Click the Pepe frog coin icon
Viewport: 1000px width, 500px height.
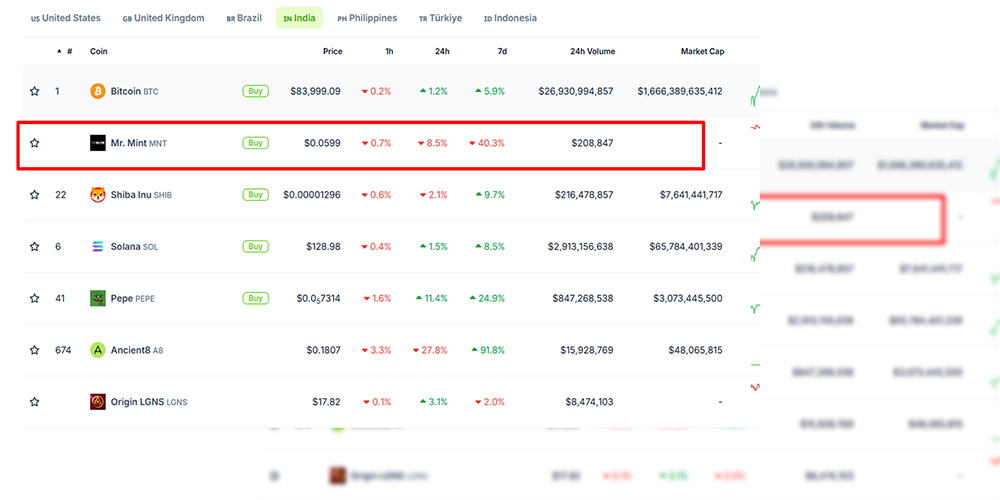click(98, 298)
